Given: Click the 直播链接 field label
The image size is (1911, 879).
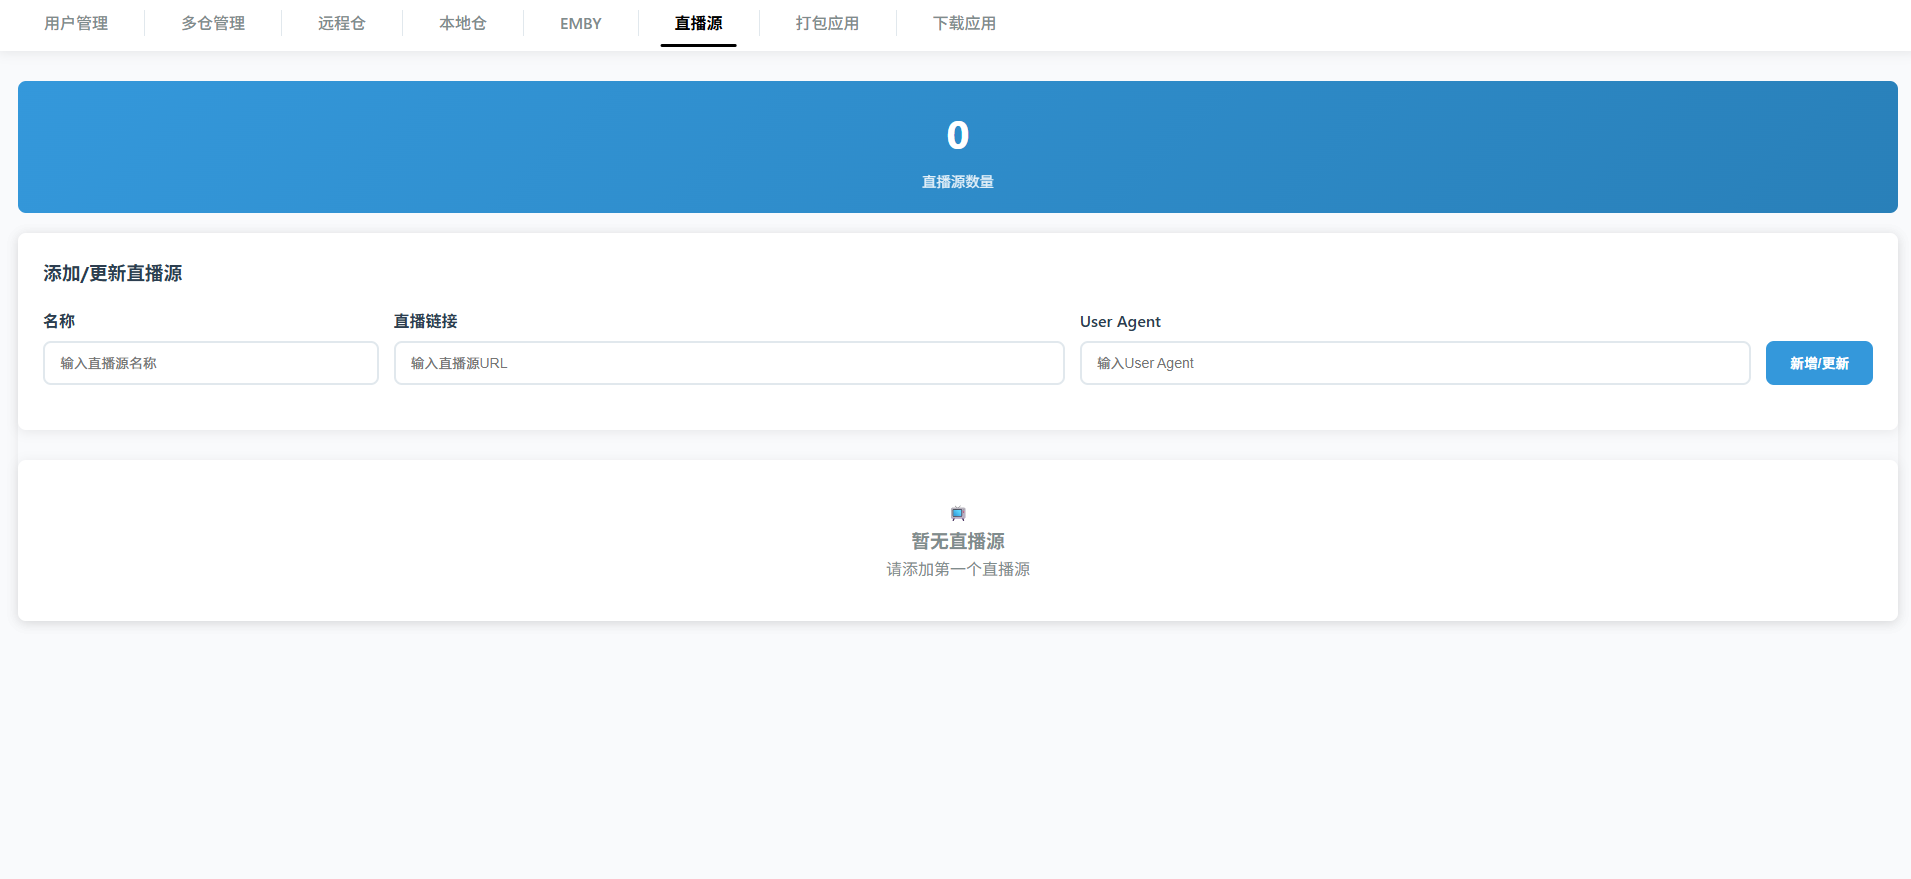Looking at the screenshot, I should pyautogui.click(x=425, y=321).
